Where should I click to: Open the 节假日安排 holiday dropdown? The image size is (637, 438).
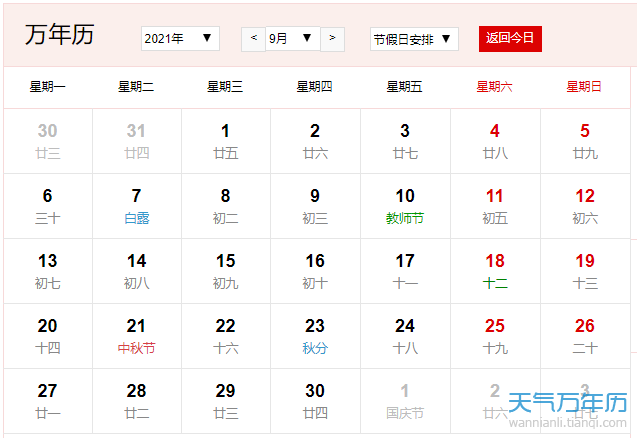tap(414, 39)
